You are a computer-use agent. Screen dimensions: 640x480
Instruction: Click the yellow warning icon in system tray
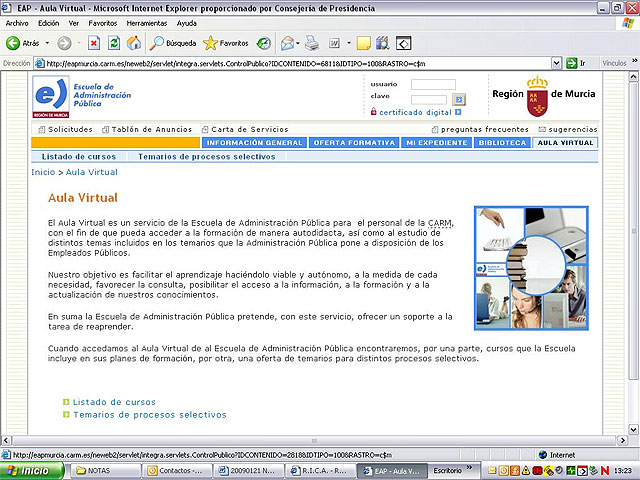[526, 471]
